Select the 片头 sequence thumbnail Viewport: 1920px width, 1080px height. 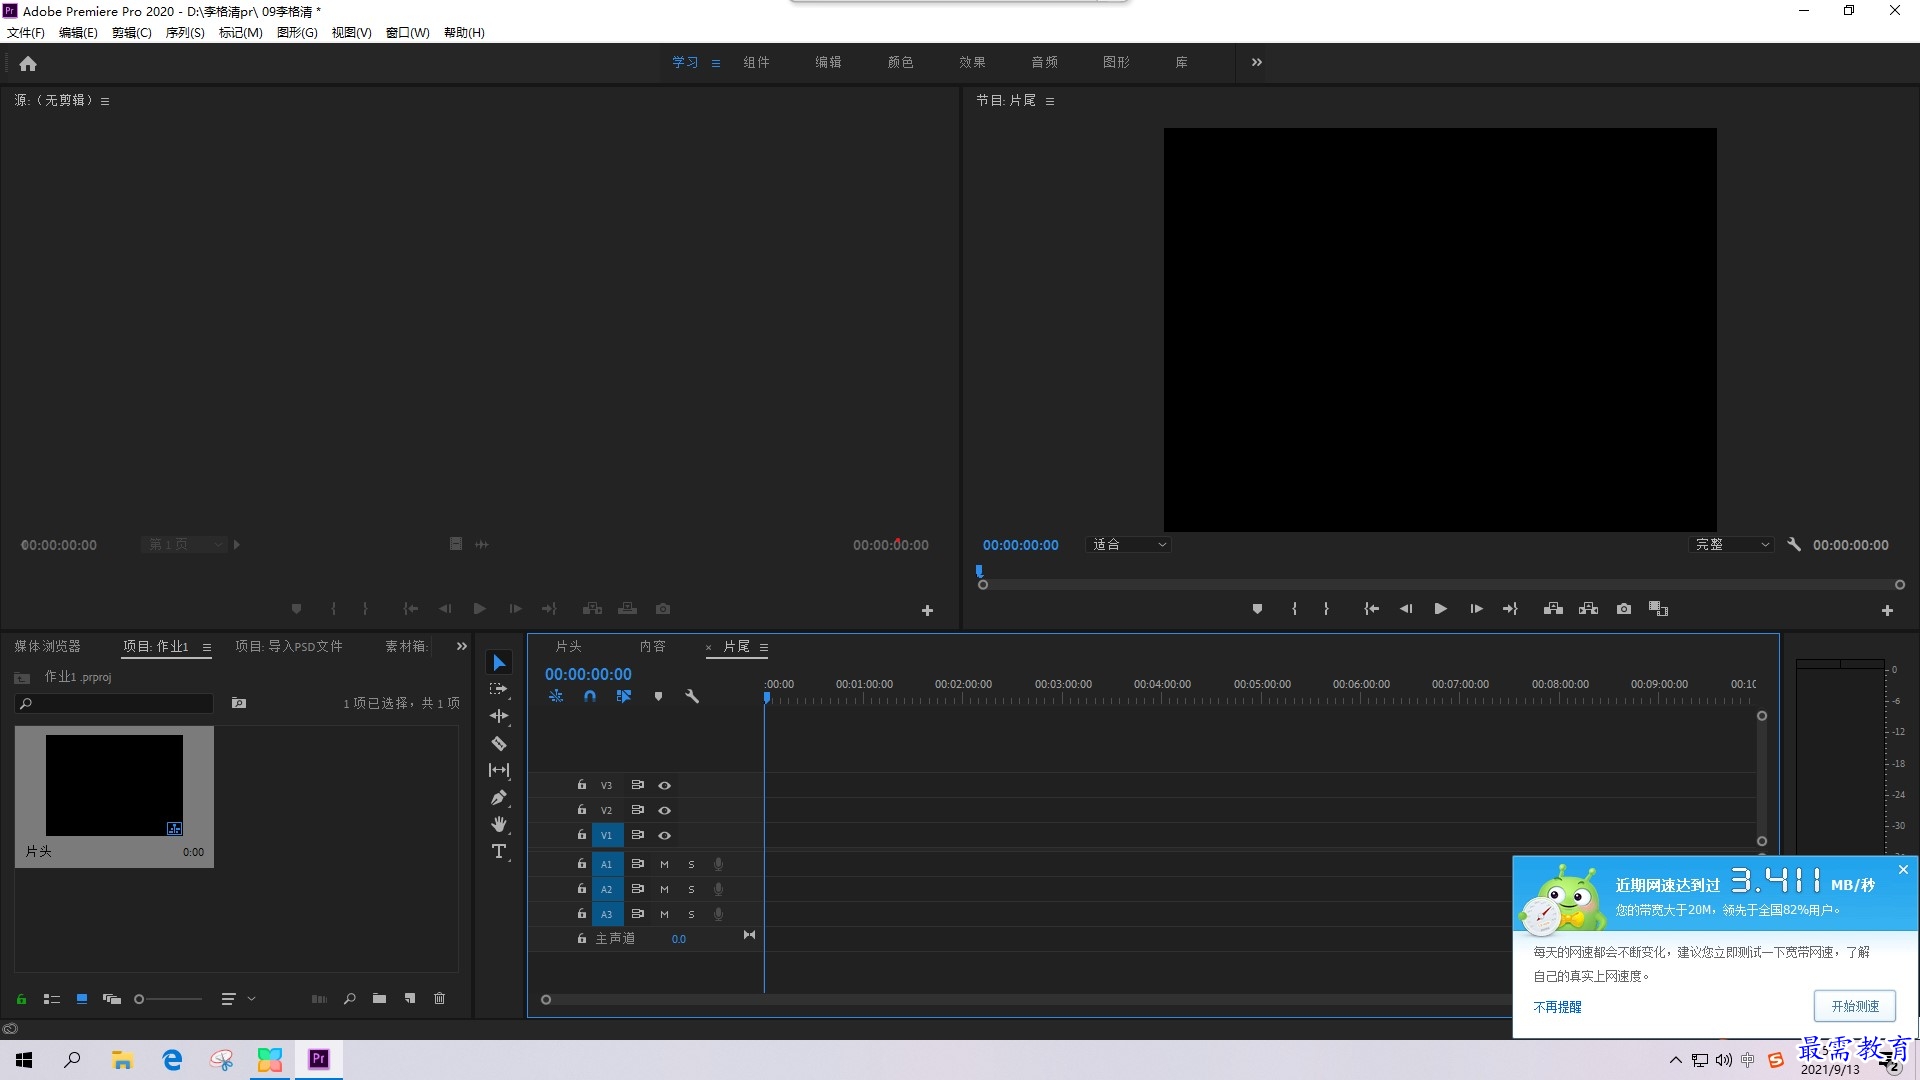[114, 786]
